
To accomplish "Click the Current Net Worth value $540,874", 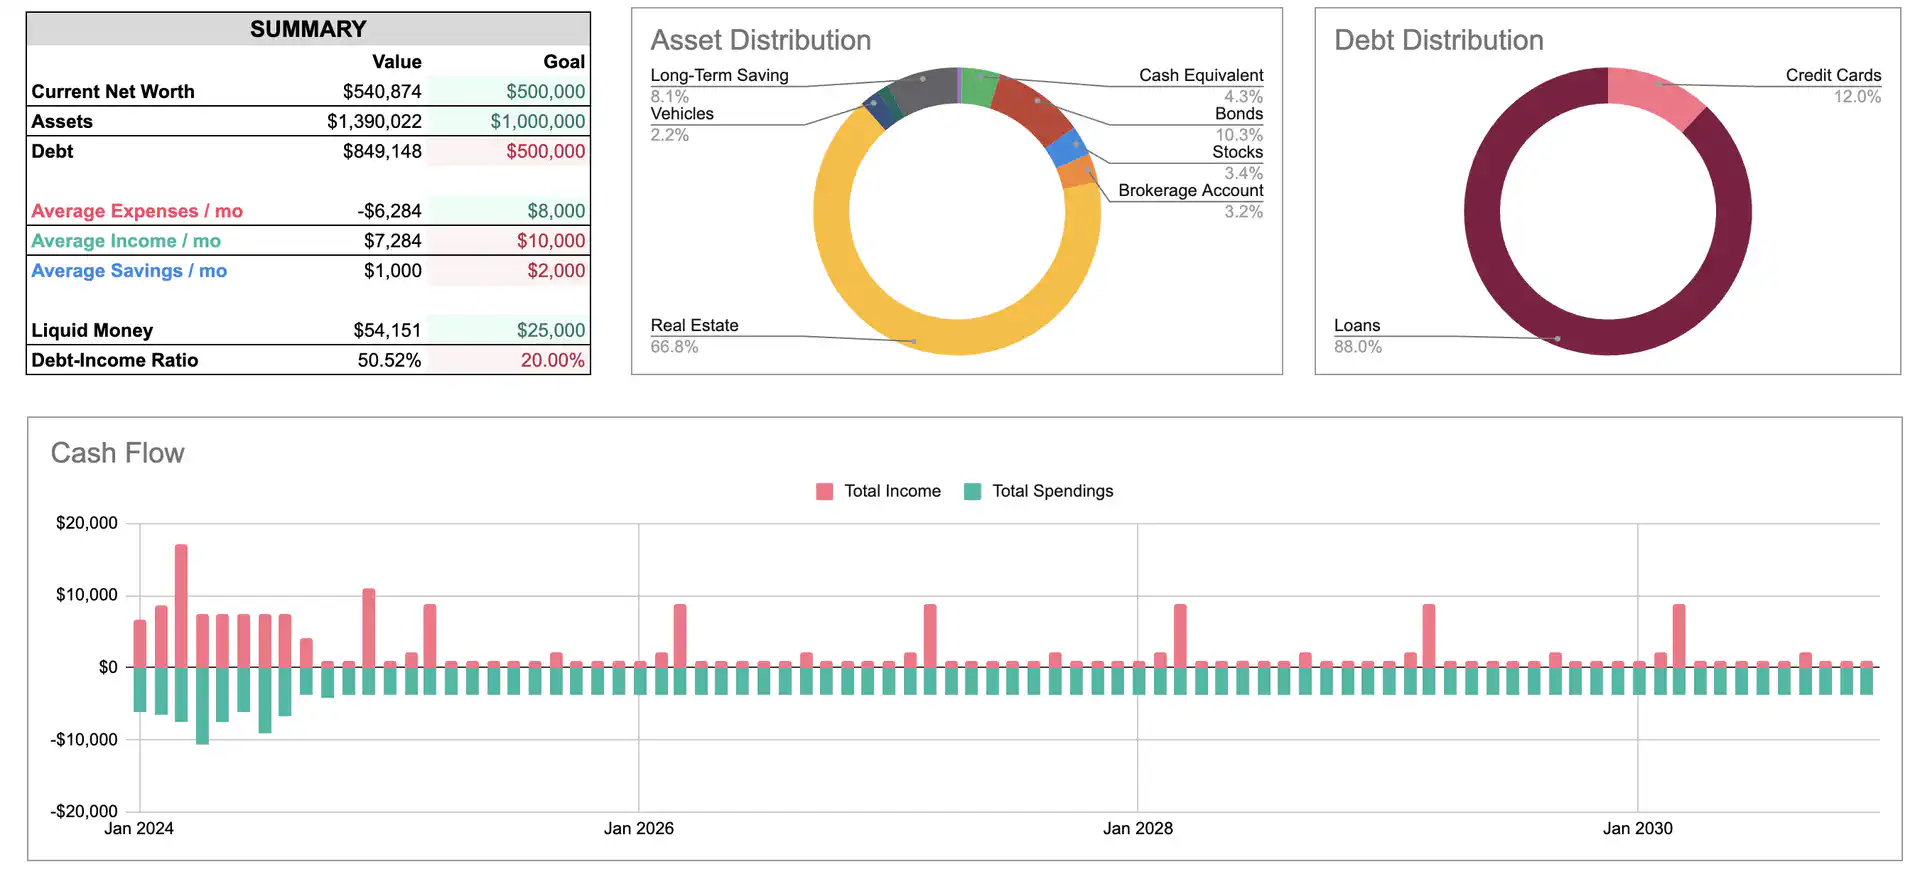I will (x=381, y=91).
